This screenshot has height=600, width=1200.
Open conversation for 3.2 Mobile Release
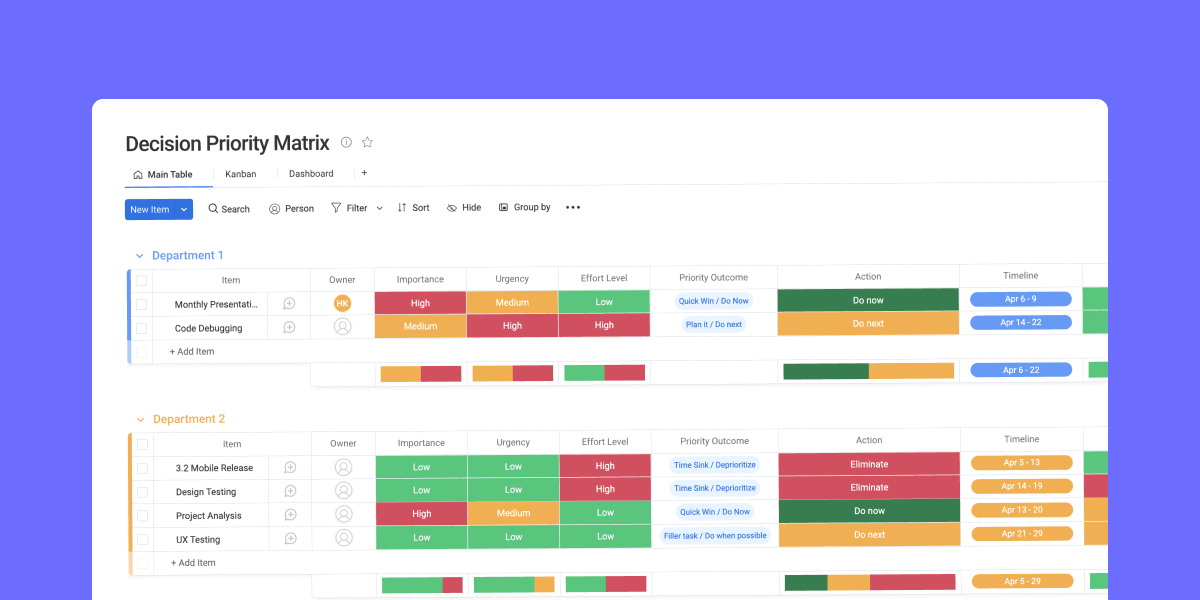click(290, 467)
